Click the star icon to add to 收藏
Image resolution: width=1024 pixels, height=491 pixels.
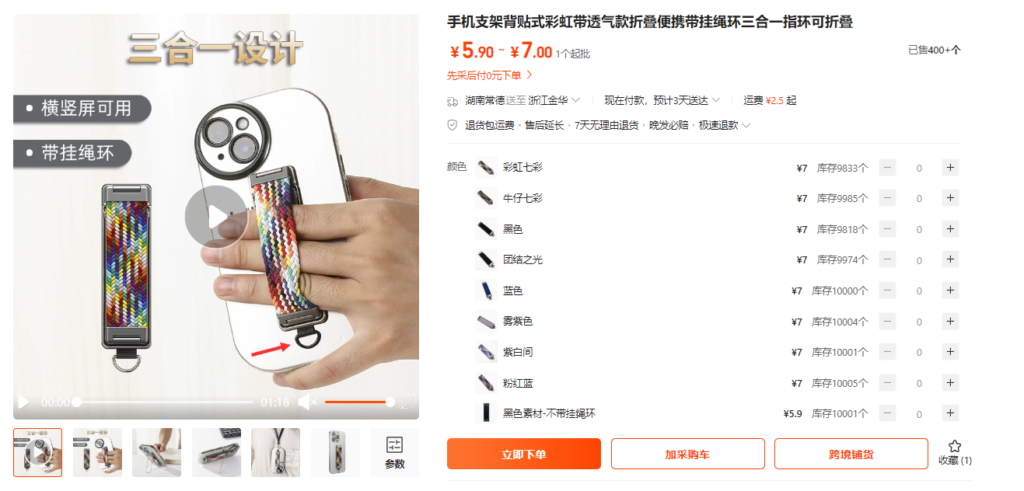pyautogui.click(x=955, y=446)
